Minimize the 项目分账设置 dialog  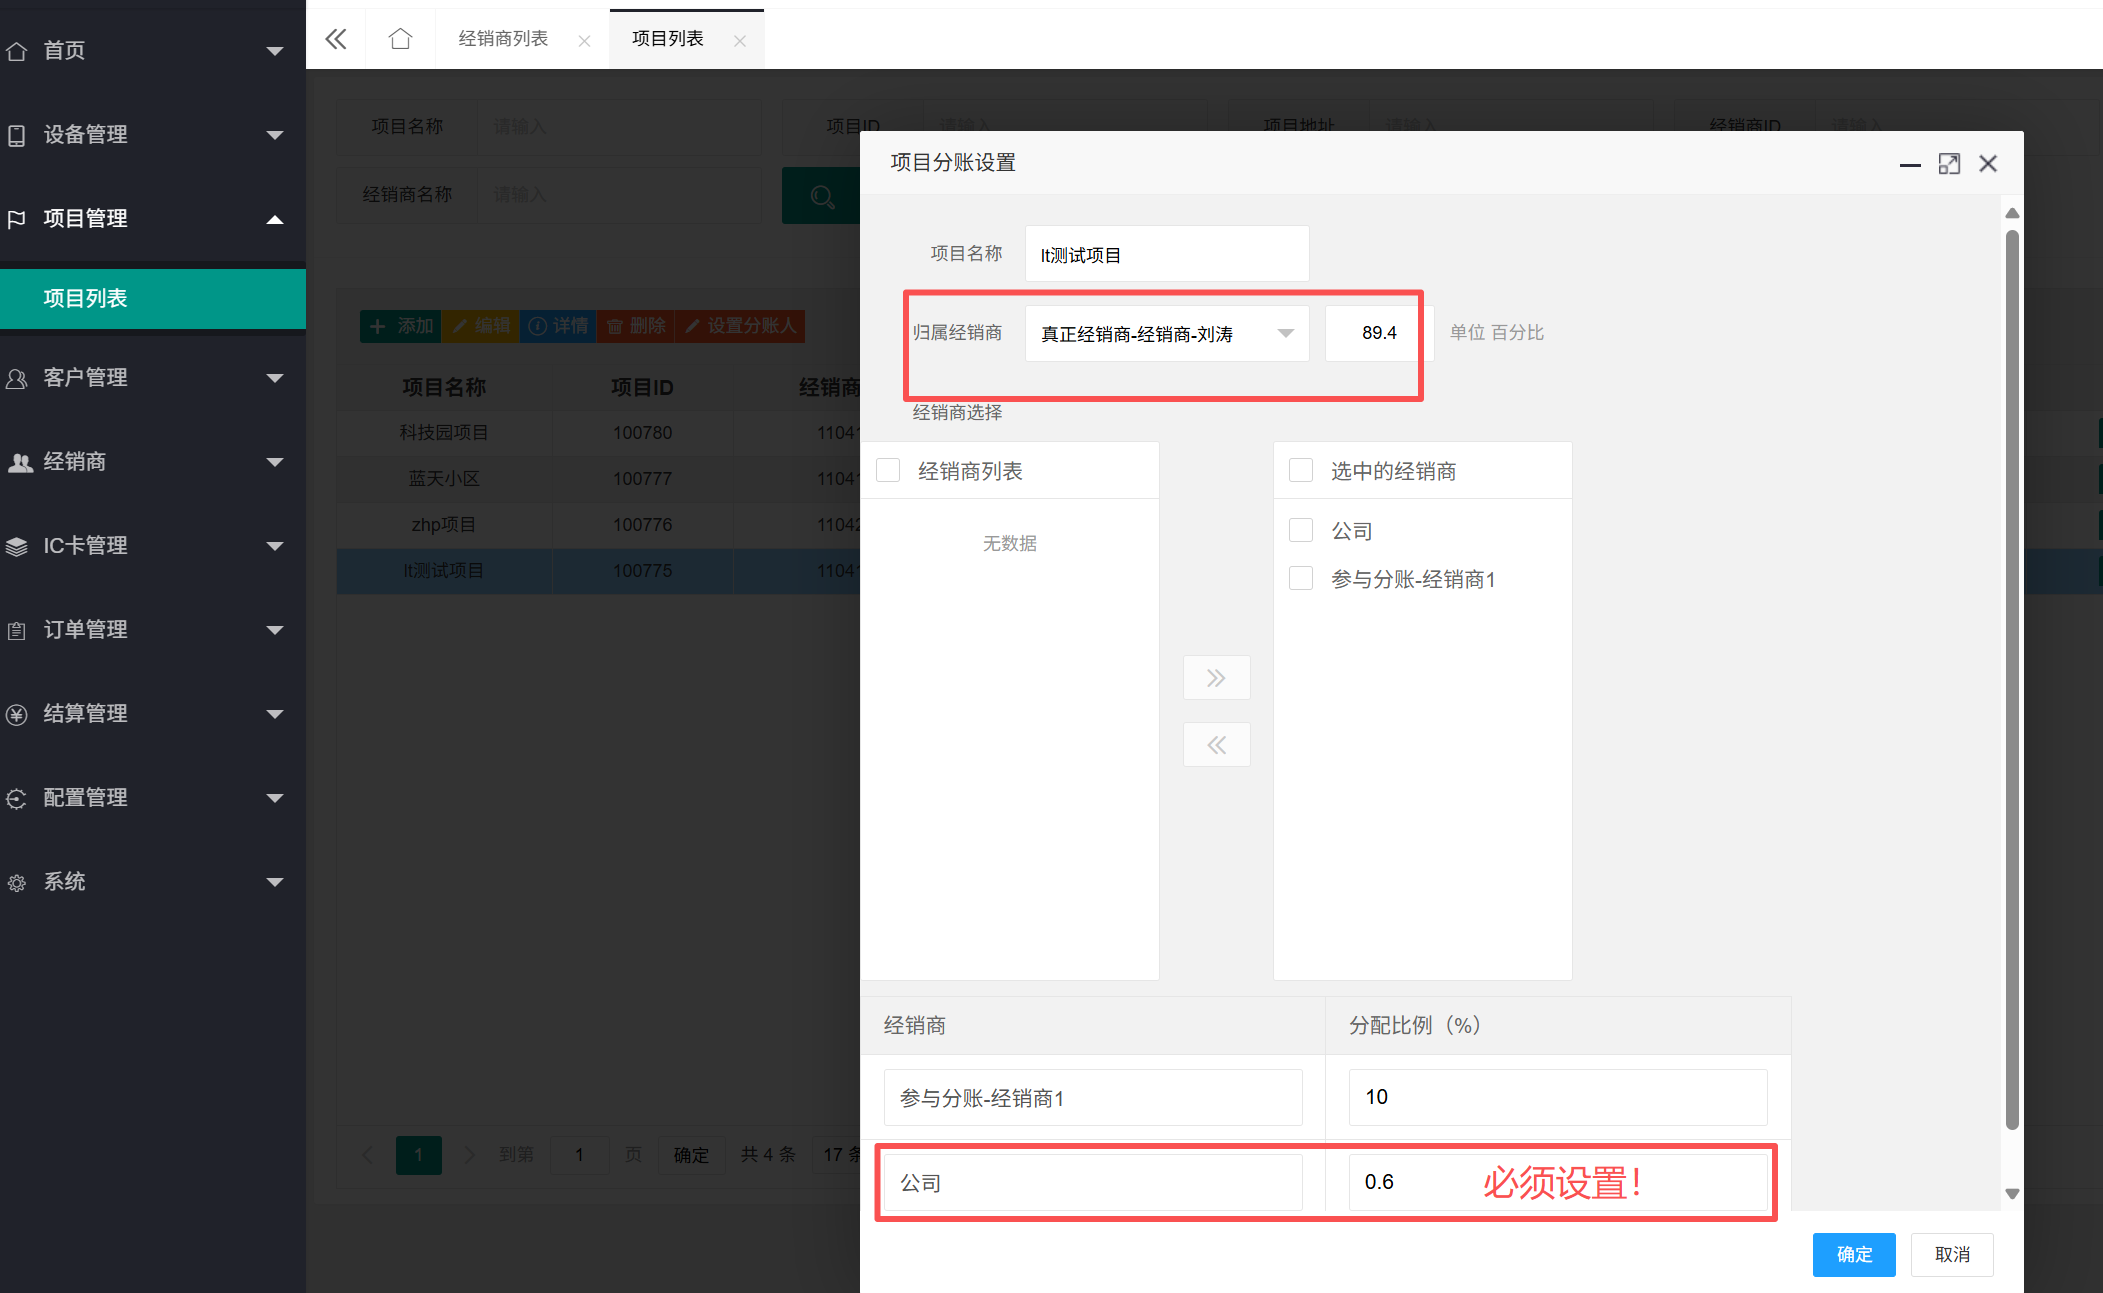[x=1910, y=164]
